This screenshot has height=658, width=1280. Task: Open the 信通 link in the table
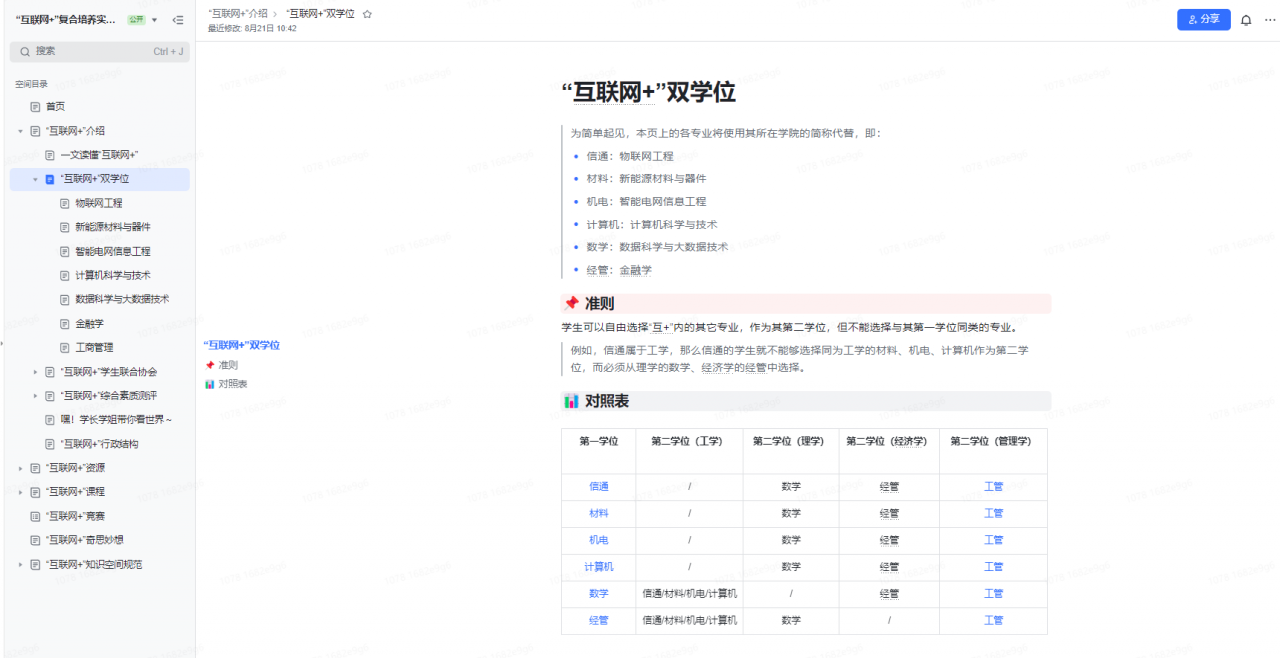click(x=598, y=487)
